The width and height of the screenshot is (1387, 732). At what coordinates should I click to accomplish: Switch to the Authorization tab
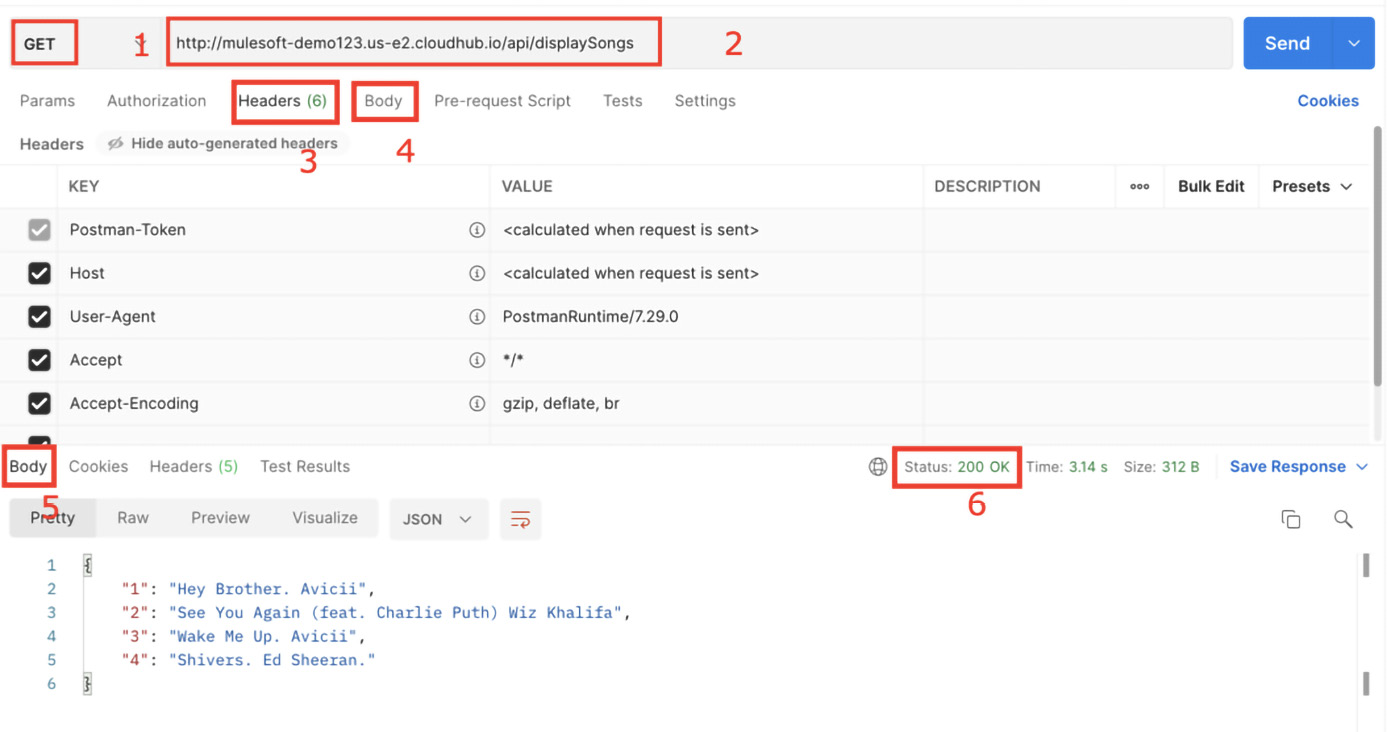pyautogui.click(x=156, y=100)
